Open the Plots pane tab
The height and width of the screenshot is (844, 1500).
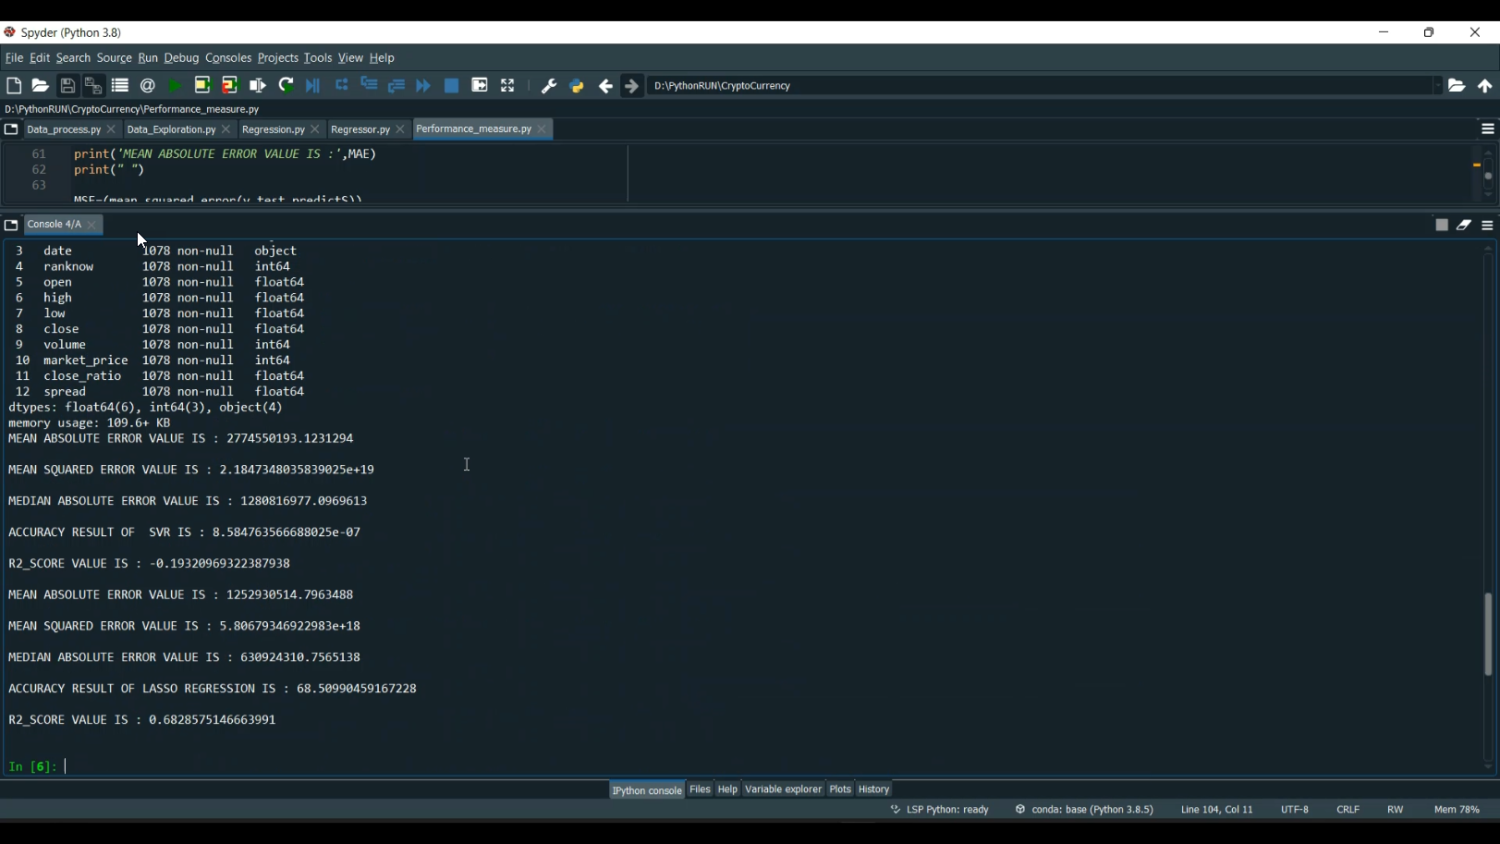(840, 790)
